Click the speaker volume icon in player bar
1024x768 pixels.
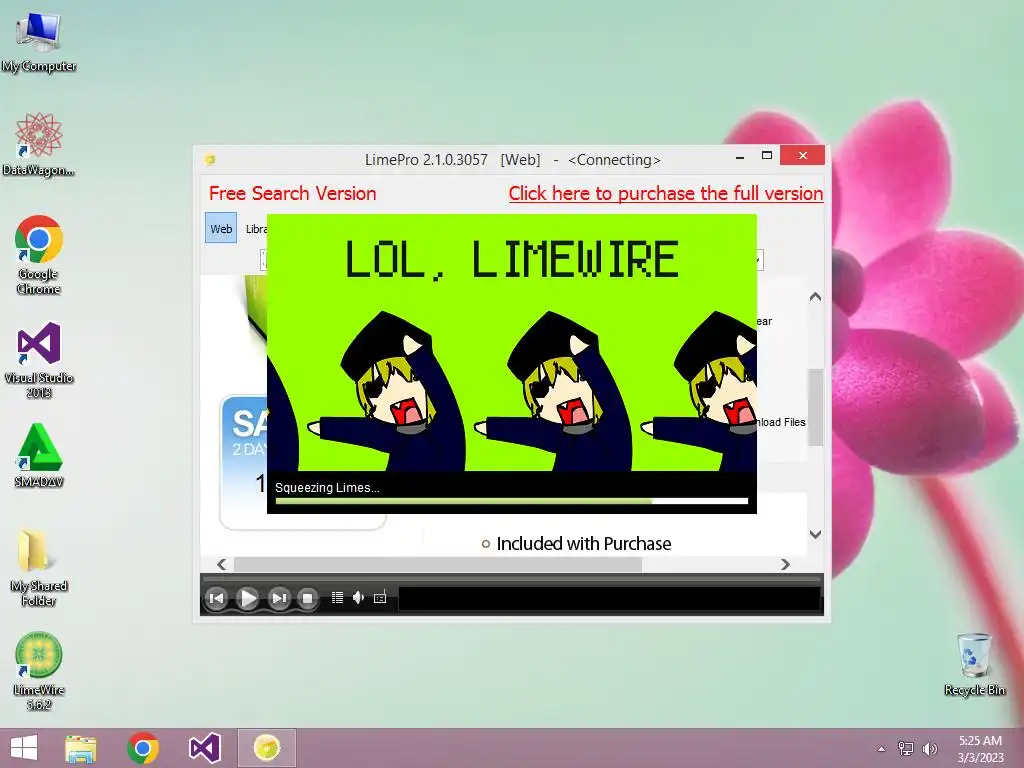pos(358,598)
